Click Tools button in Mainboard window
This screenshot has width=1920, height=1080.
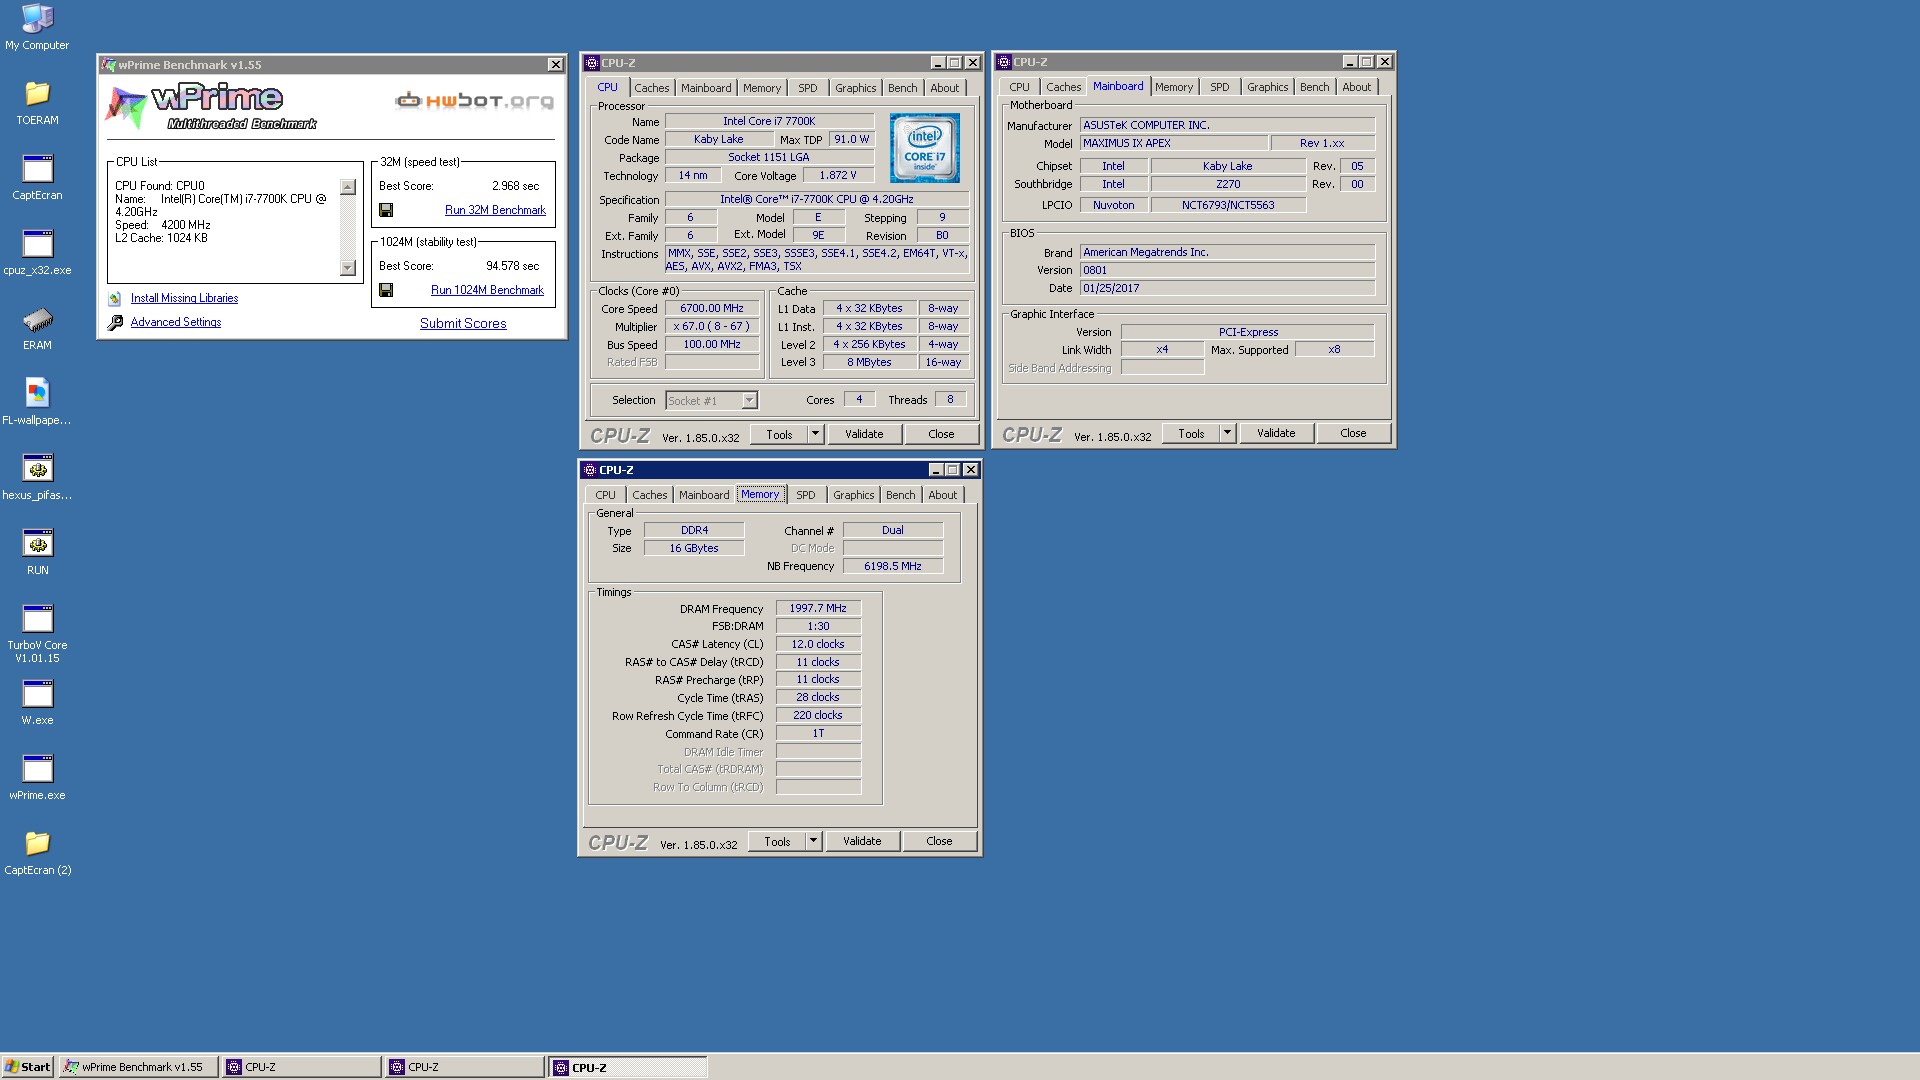pos(1191,433)
